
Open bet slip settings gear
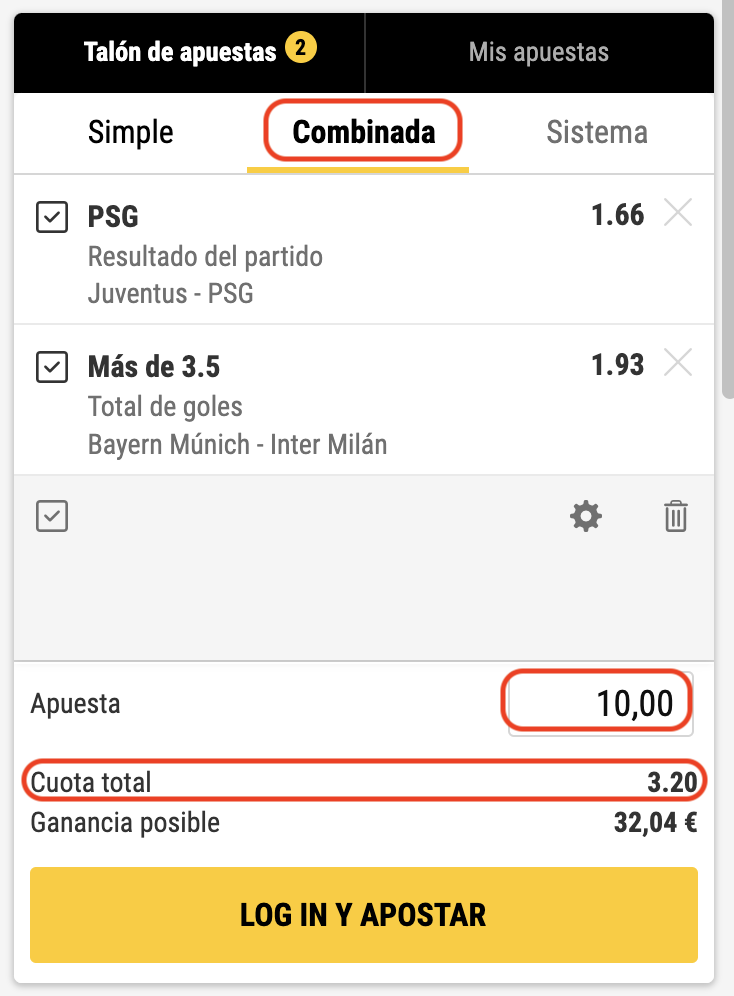point(585,516)
